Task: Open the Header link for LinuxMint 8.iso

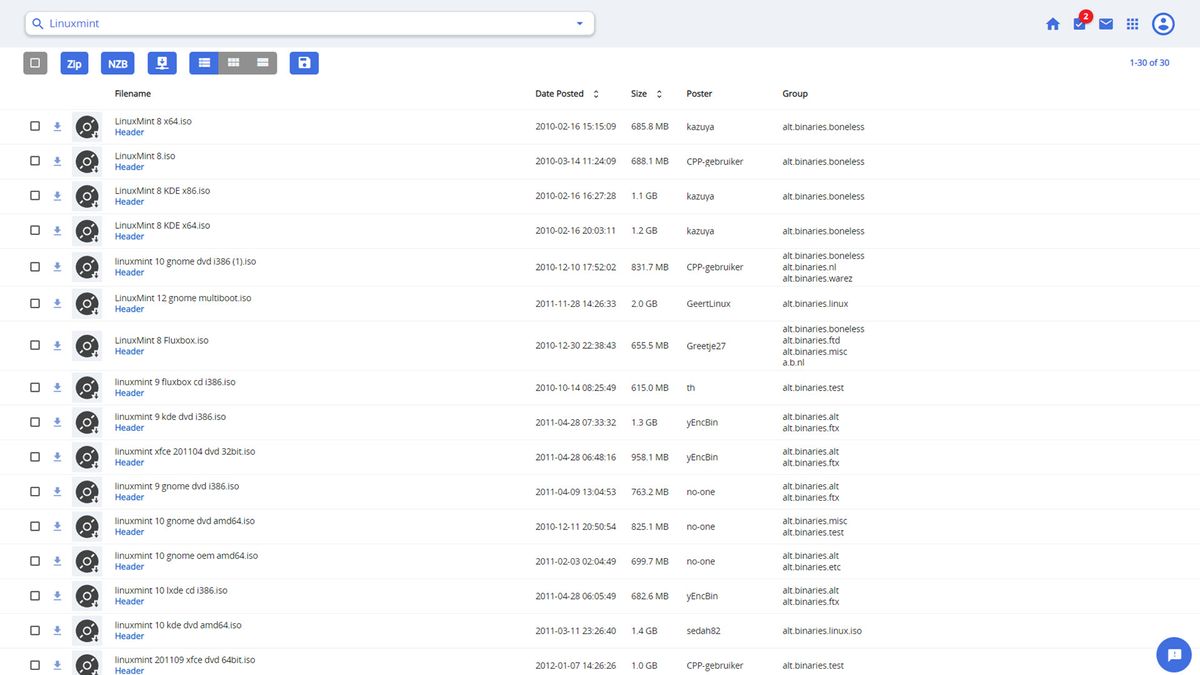Action: click(128, 167)
